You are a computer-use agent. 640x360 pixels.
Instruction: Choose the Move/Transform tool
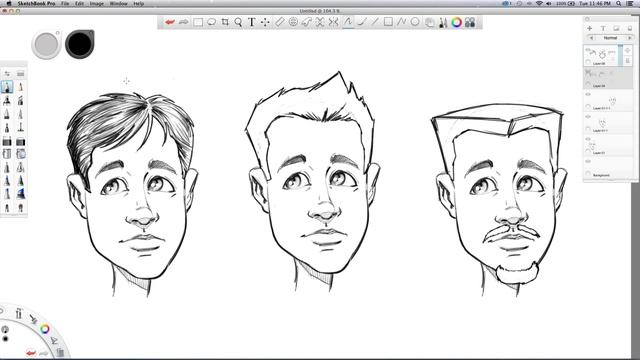tap(265, 22)
